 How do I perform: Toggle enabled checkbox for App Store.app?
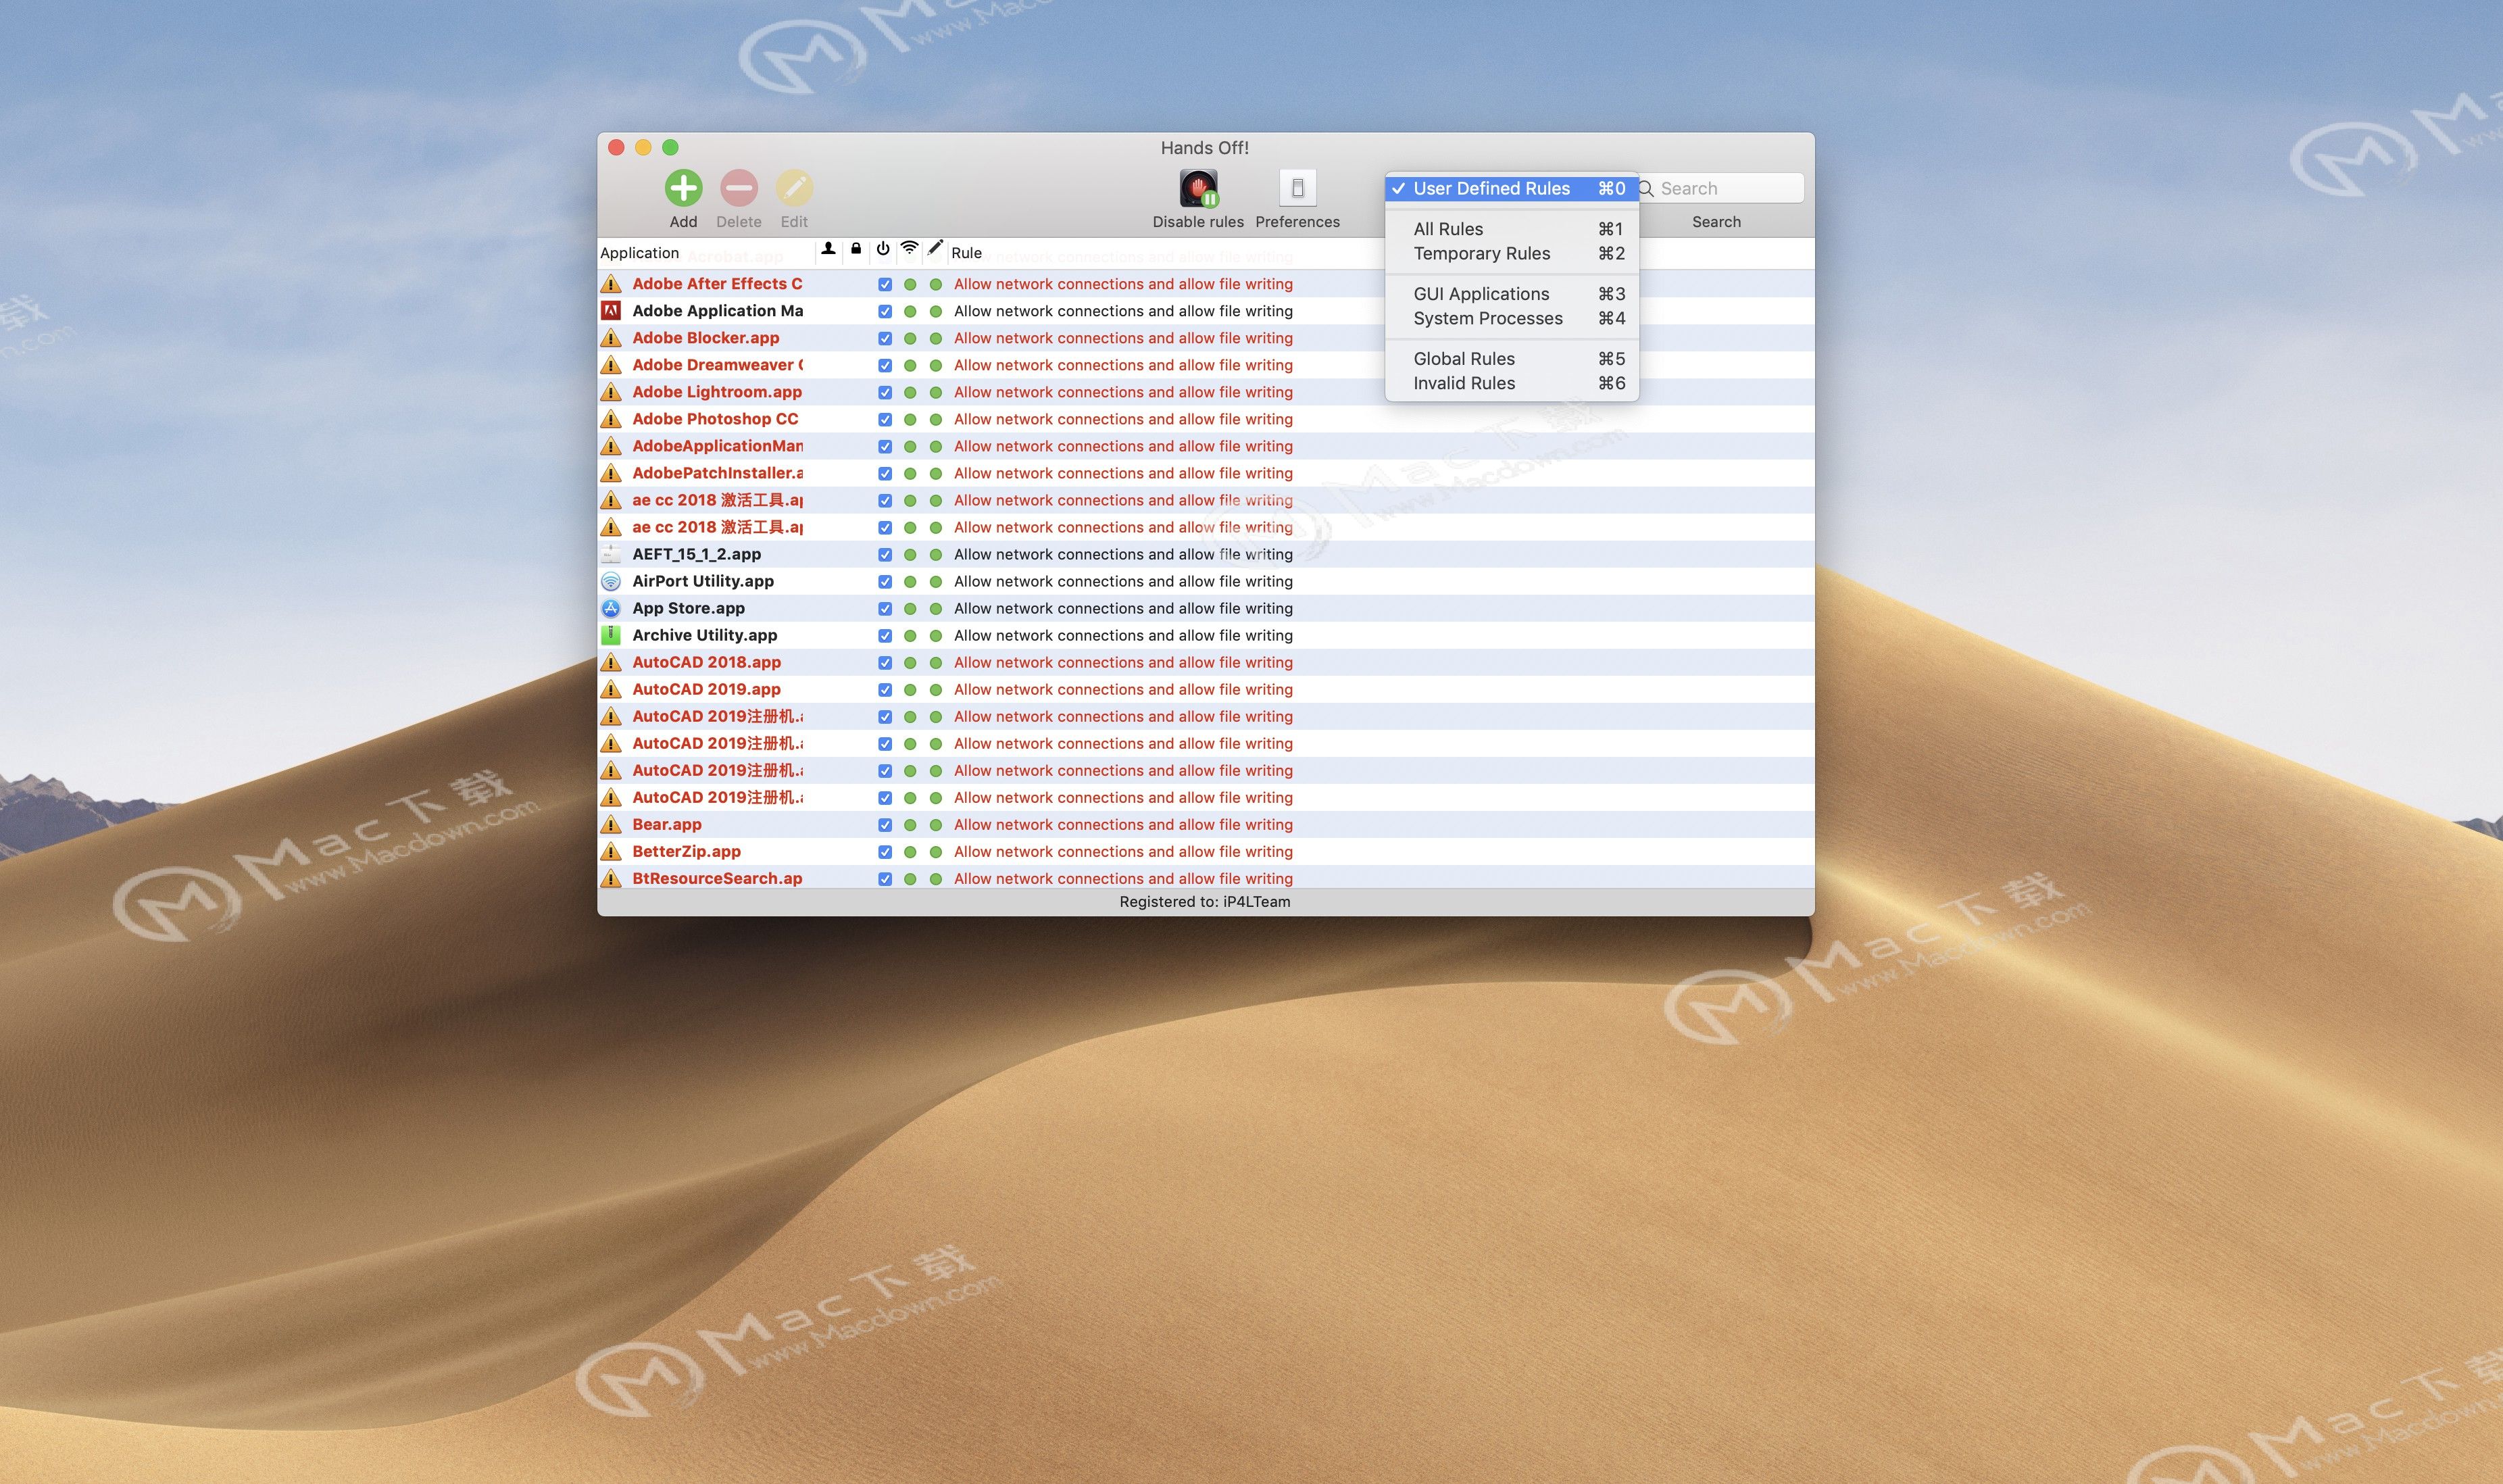(885, 608)
